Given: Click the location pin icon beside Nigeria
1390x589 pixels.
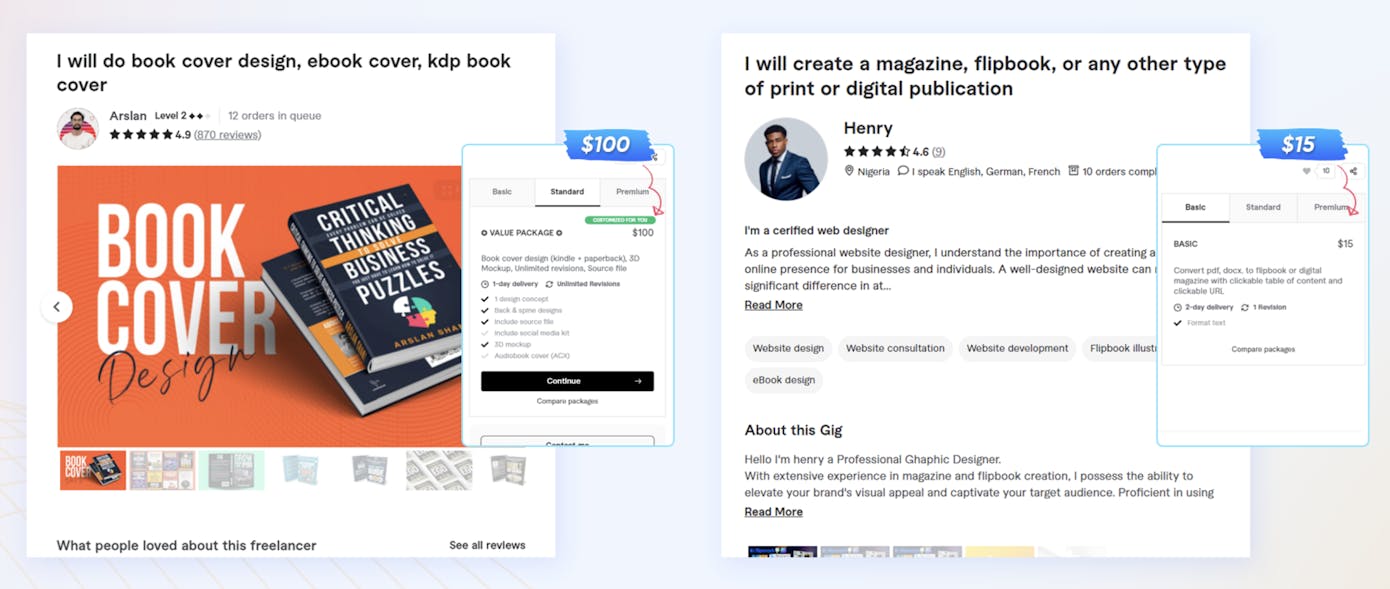Looking at the screenshot, I should pyautogui.click(x=849, y=171).
